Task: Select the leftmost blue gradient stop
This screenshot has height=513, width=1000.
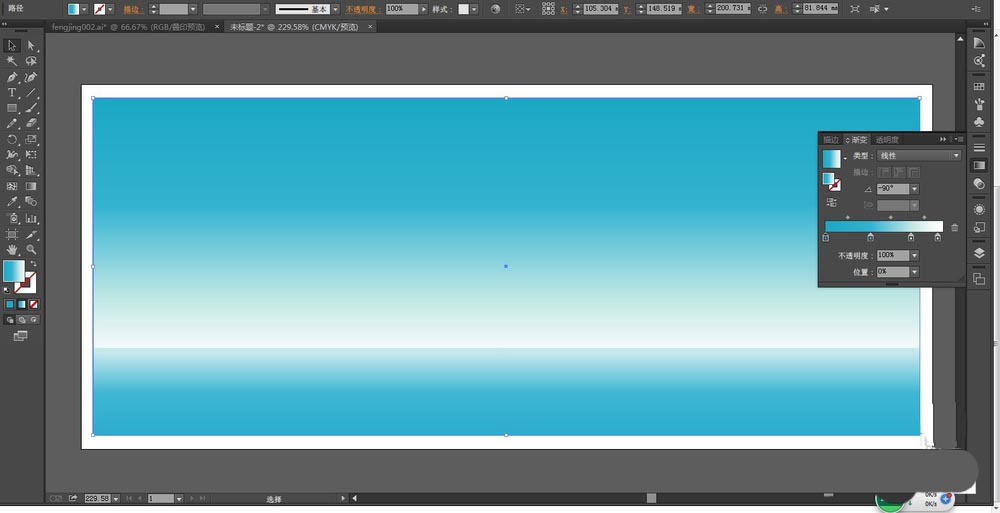Action: pyautogui.click(x=826, y=237)
